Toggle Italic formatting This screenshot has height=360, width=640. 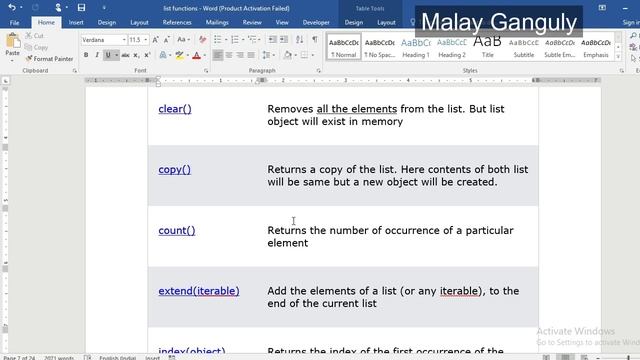pos(97,55)
